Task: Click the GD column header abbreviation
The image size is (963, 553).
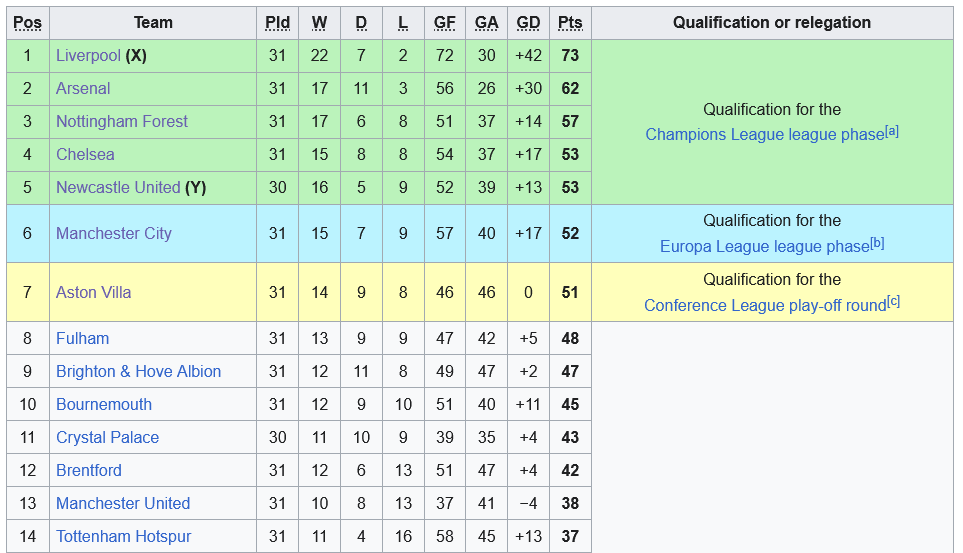Action: pos(528,23)
